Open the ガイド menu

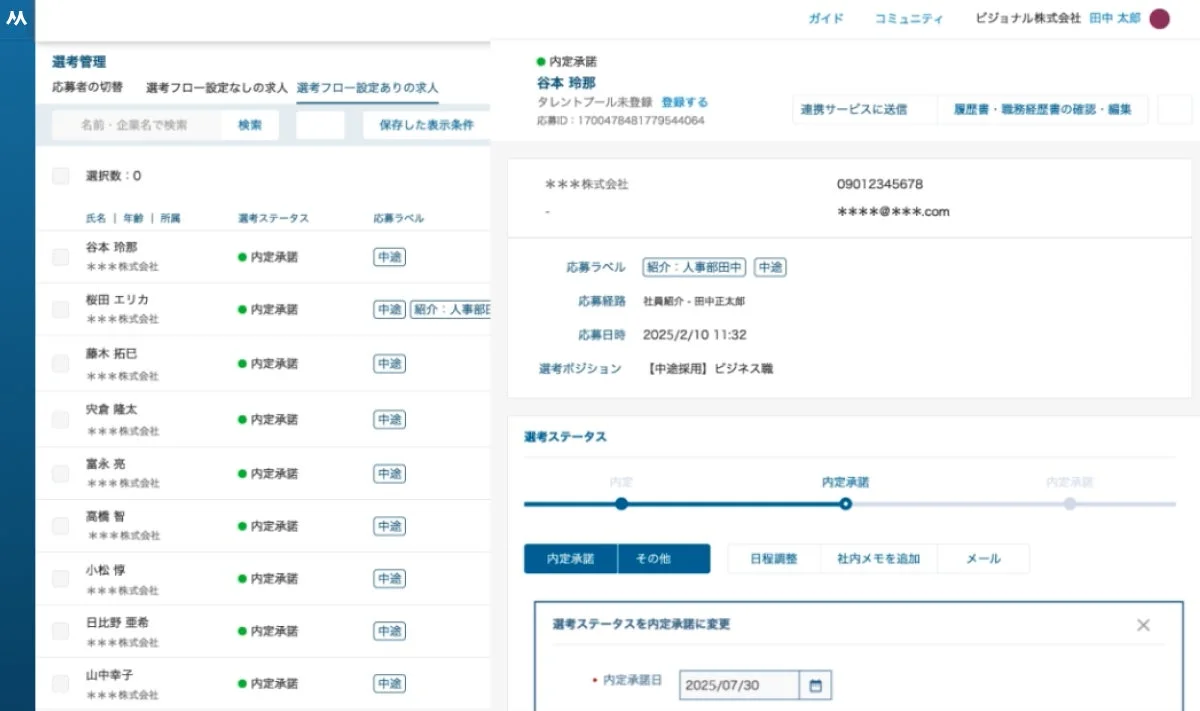click(826, 18)
